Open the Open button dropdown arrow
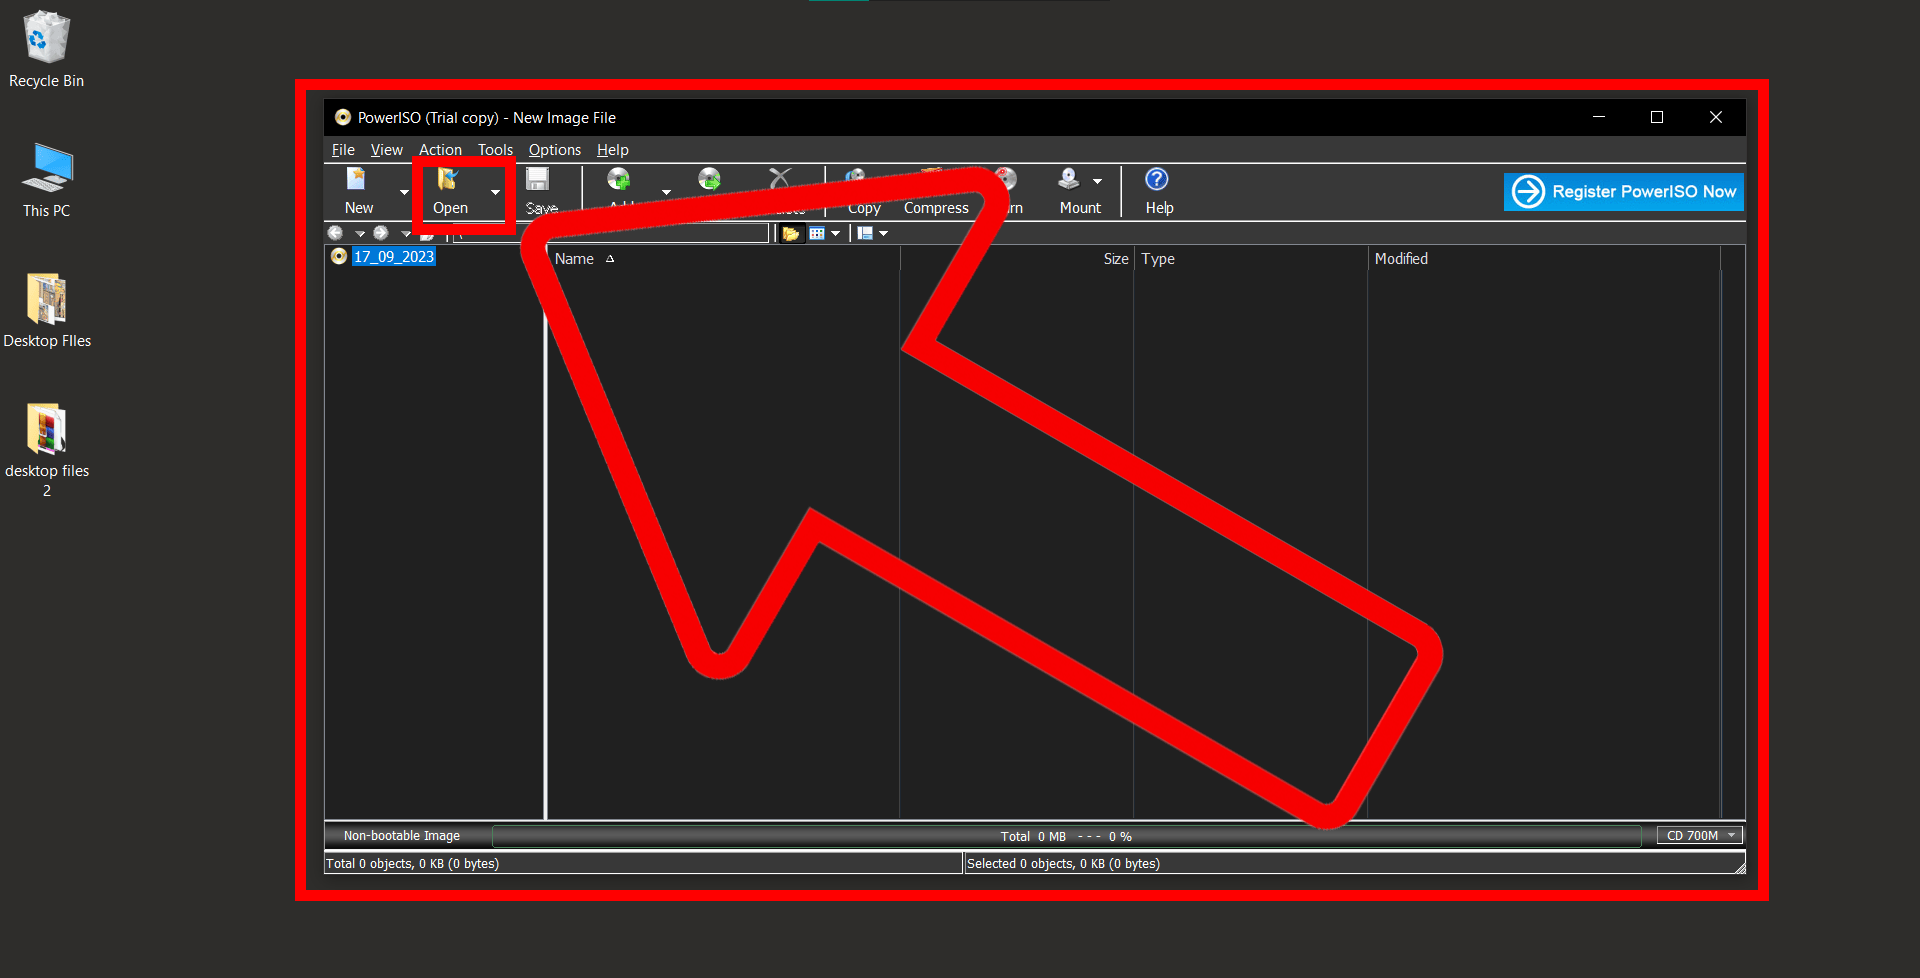1920x978 pixels. [494, 192]
